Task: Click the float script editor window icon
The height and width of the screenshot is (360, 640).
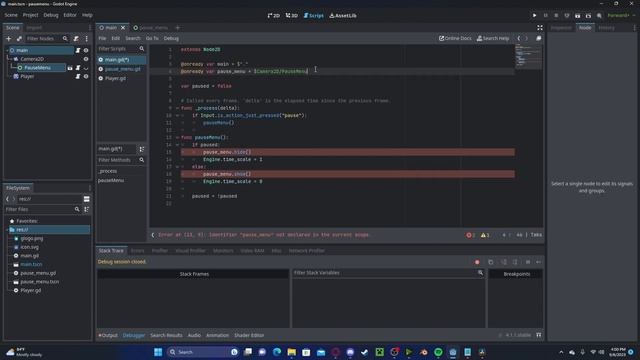Action: pos(538,38)
